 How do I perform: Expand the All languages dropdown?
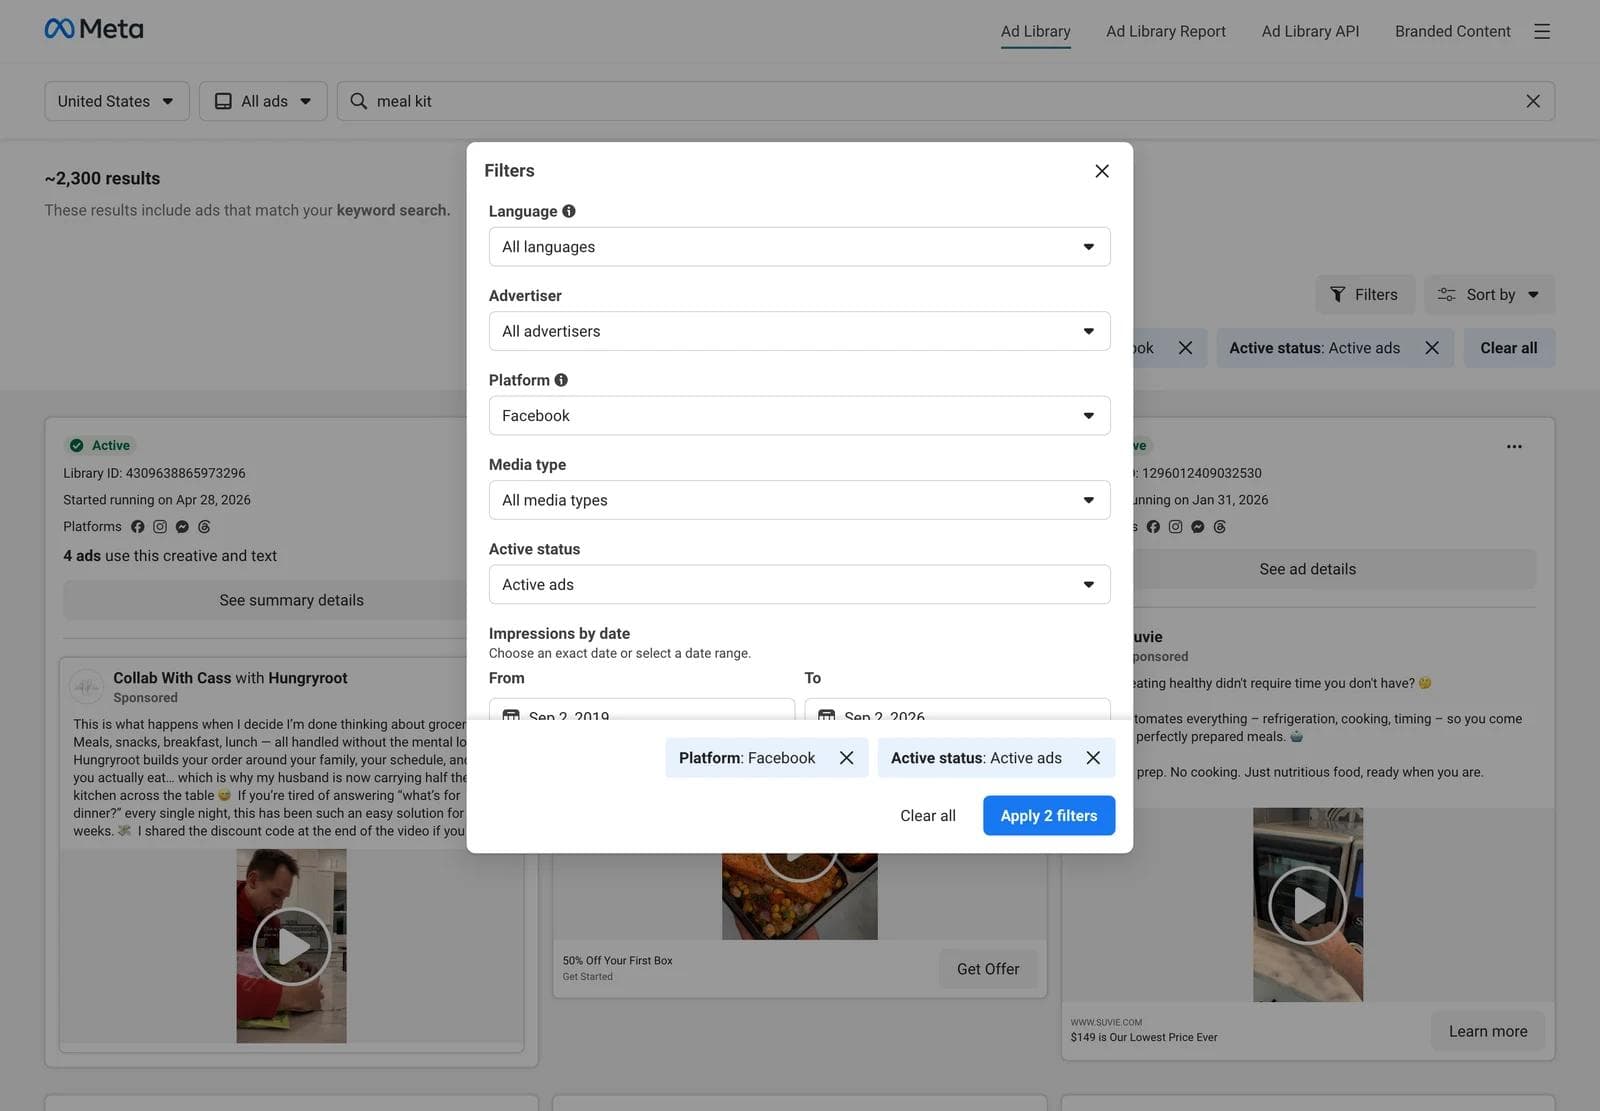(x=799, y=247)
